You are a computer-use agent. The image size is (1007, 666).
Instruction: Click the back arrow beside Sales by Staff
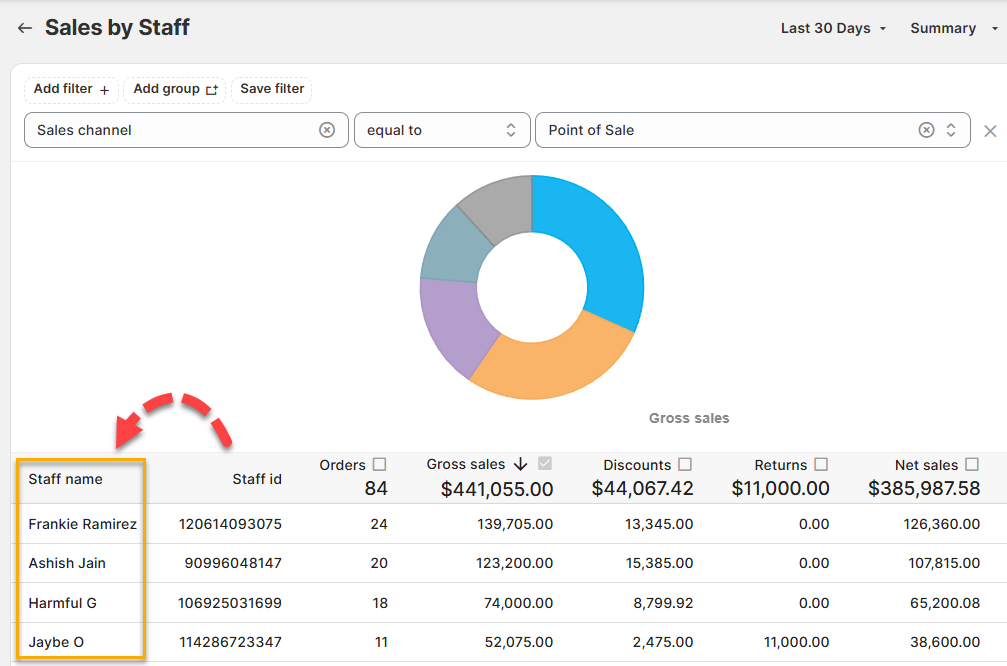[x=25, y=28]
